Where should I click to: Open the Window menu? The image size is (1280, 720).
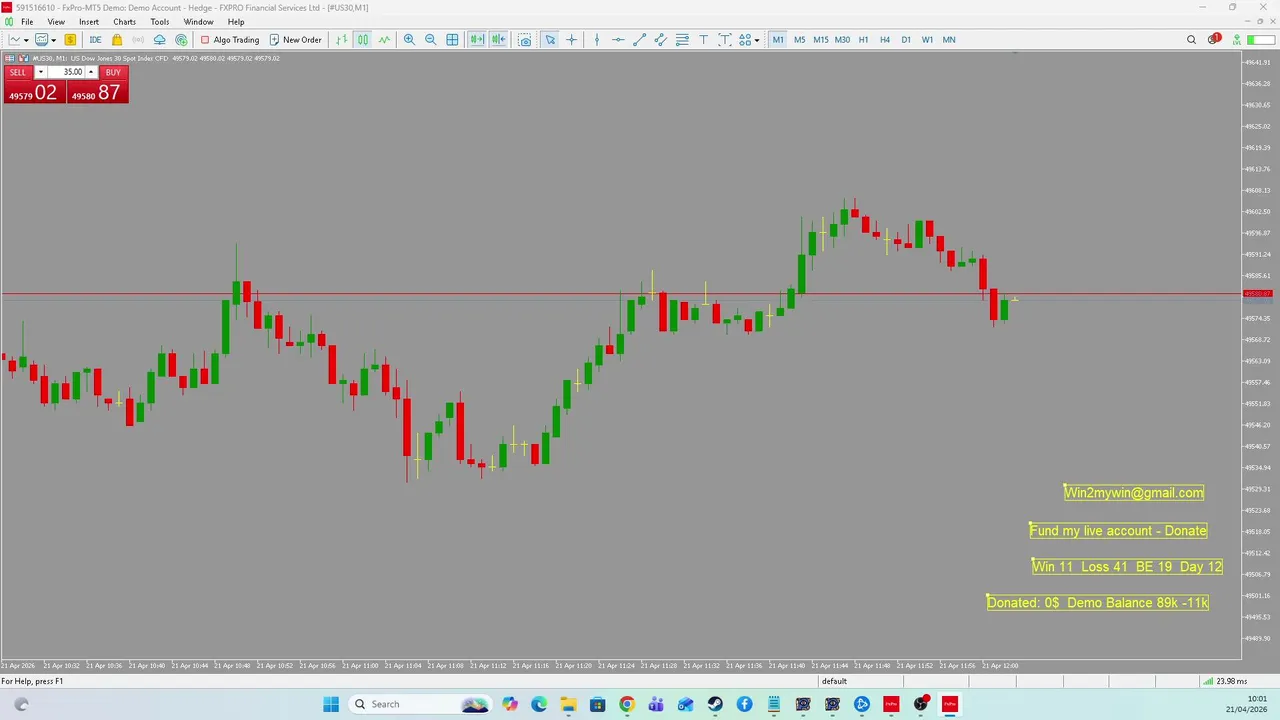(198, 21)
